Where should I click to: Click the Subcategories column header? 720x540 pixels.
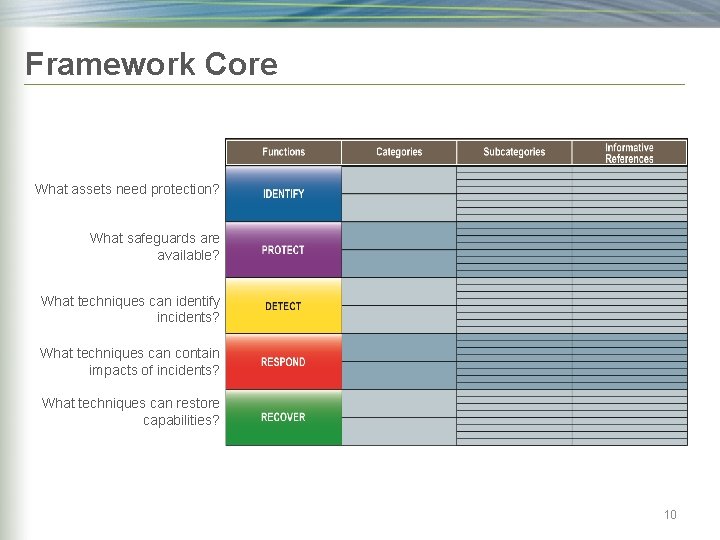(x=514, y=152)
